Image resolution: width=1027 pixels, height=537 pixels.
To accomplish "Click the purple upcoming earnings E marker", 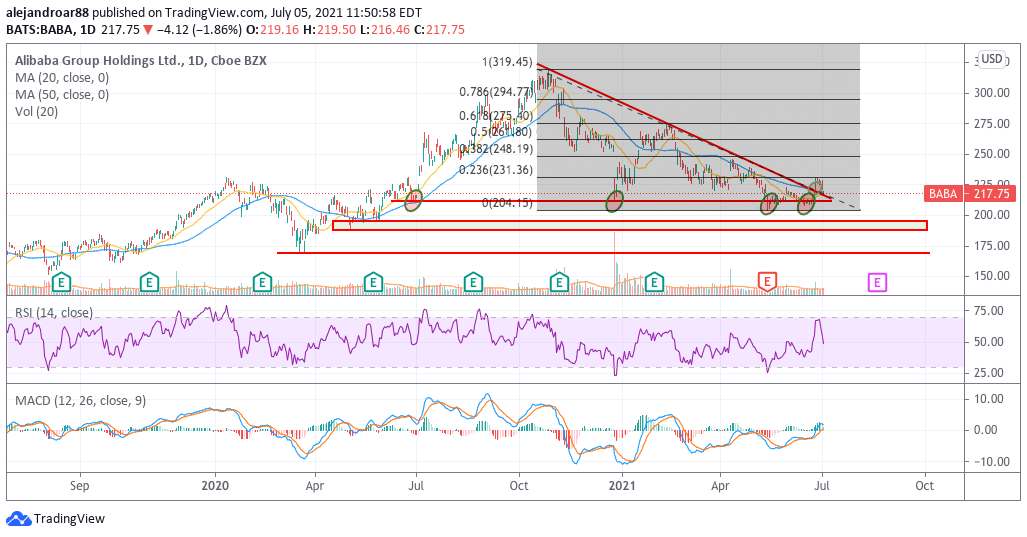I will point(877,283).
